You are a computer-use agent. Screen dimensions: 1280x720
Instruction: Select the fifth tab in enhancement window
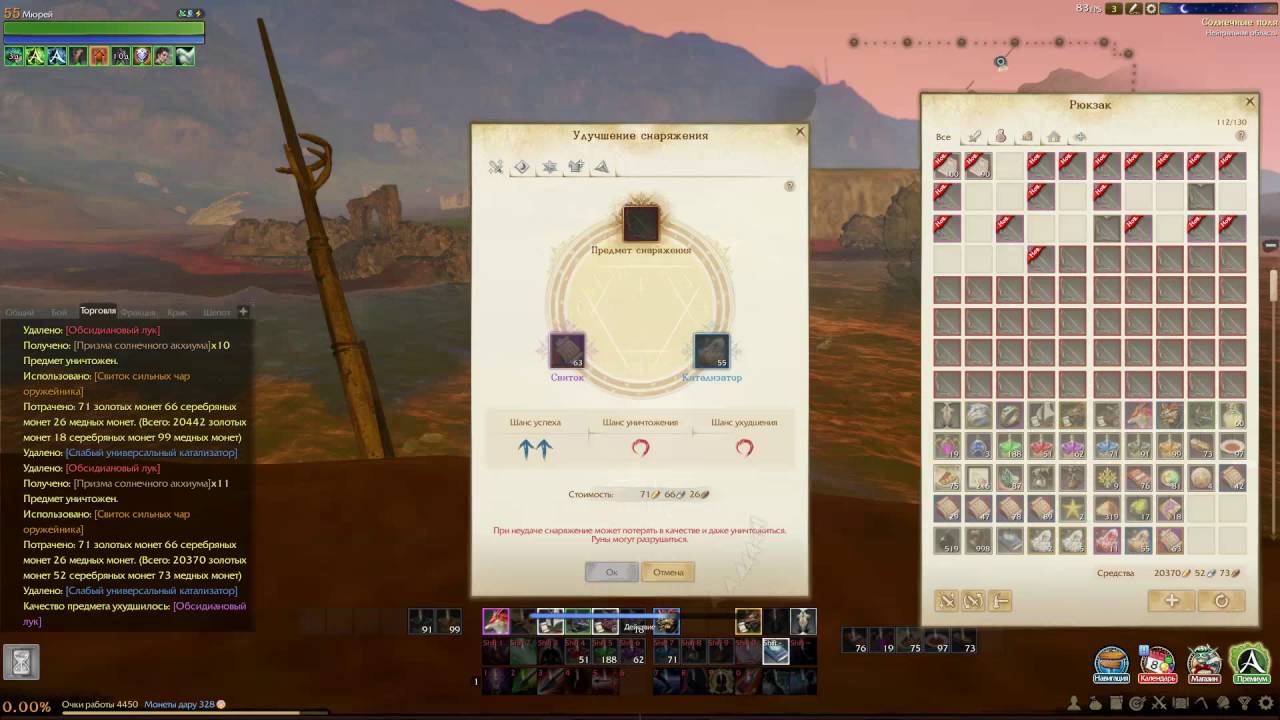pyautogui.click(x=602, y=167)
